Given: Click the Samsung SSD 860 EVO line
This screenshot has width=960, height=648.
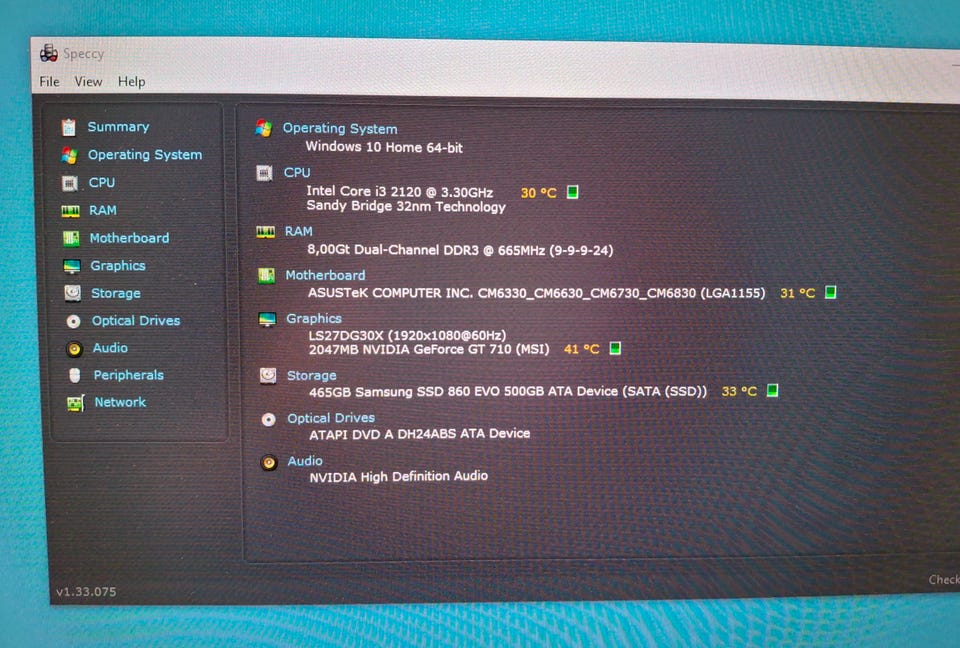Looking at the screenshot, I should [508, 392].
